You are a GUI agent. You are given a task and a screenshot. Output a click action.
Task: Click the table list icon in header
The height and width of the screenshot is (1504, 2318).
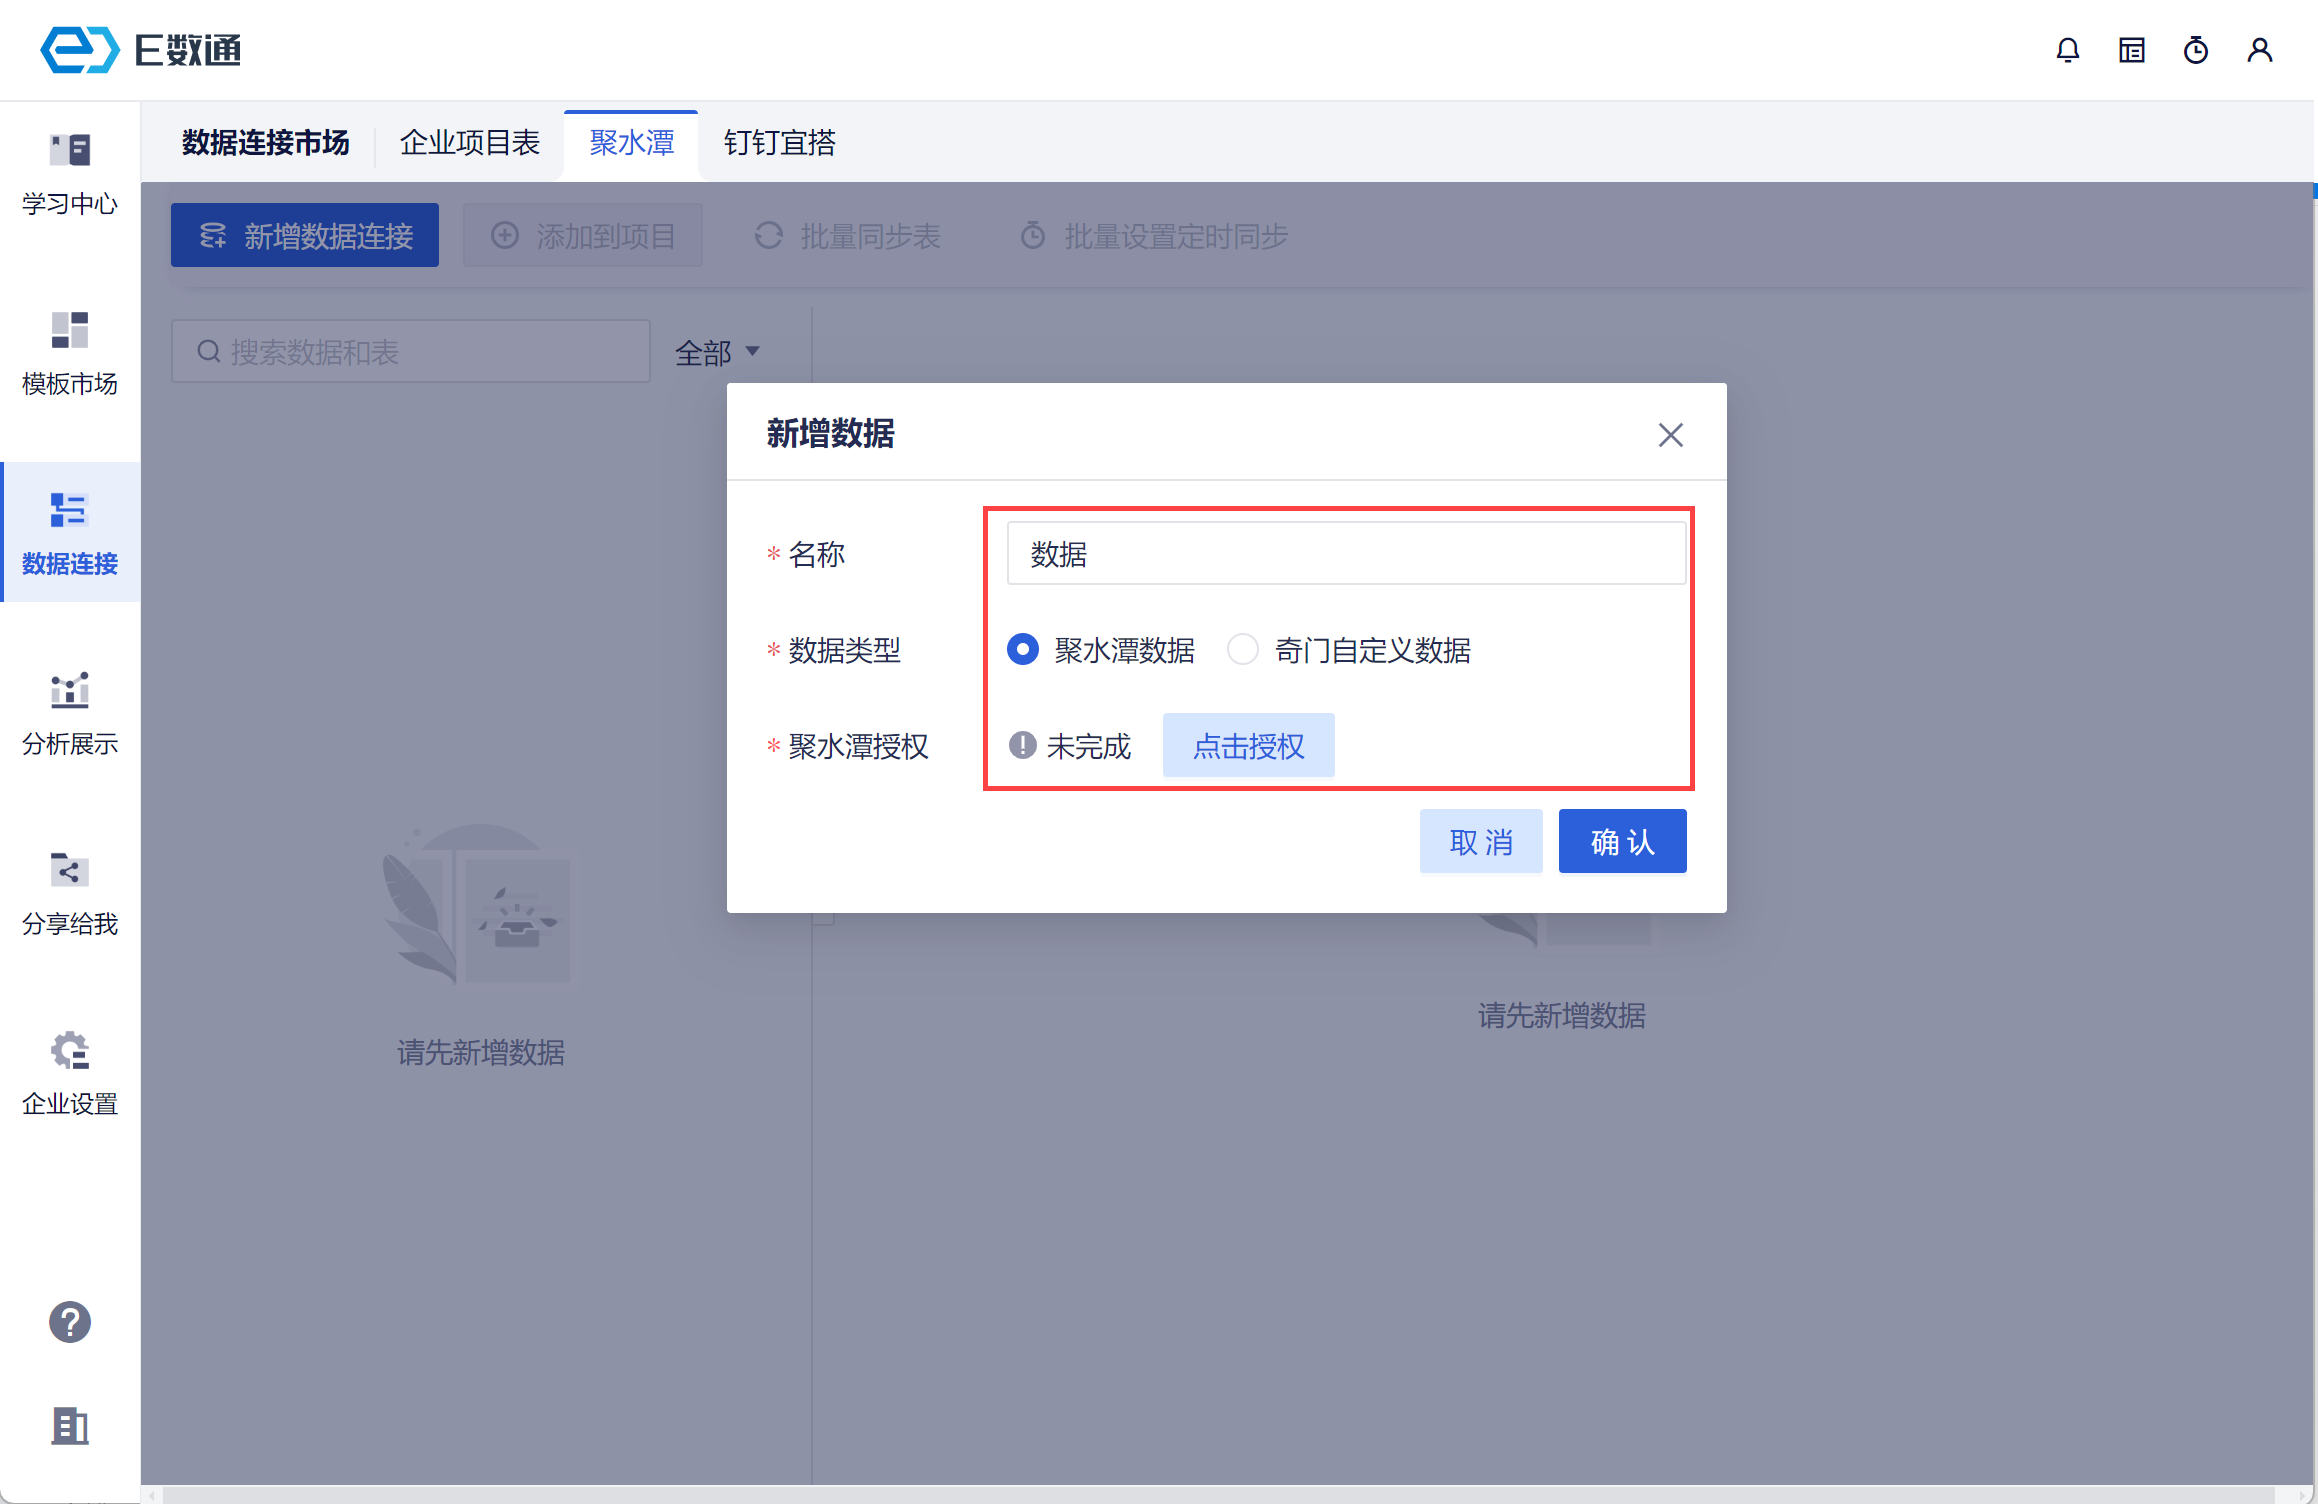click(x=2131, y=50)
